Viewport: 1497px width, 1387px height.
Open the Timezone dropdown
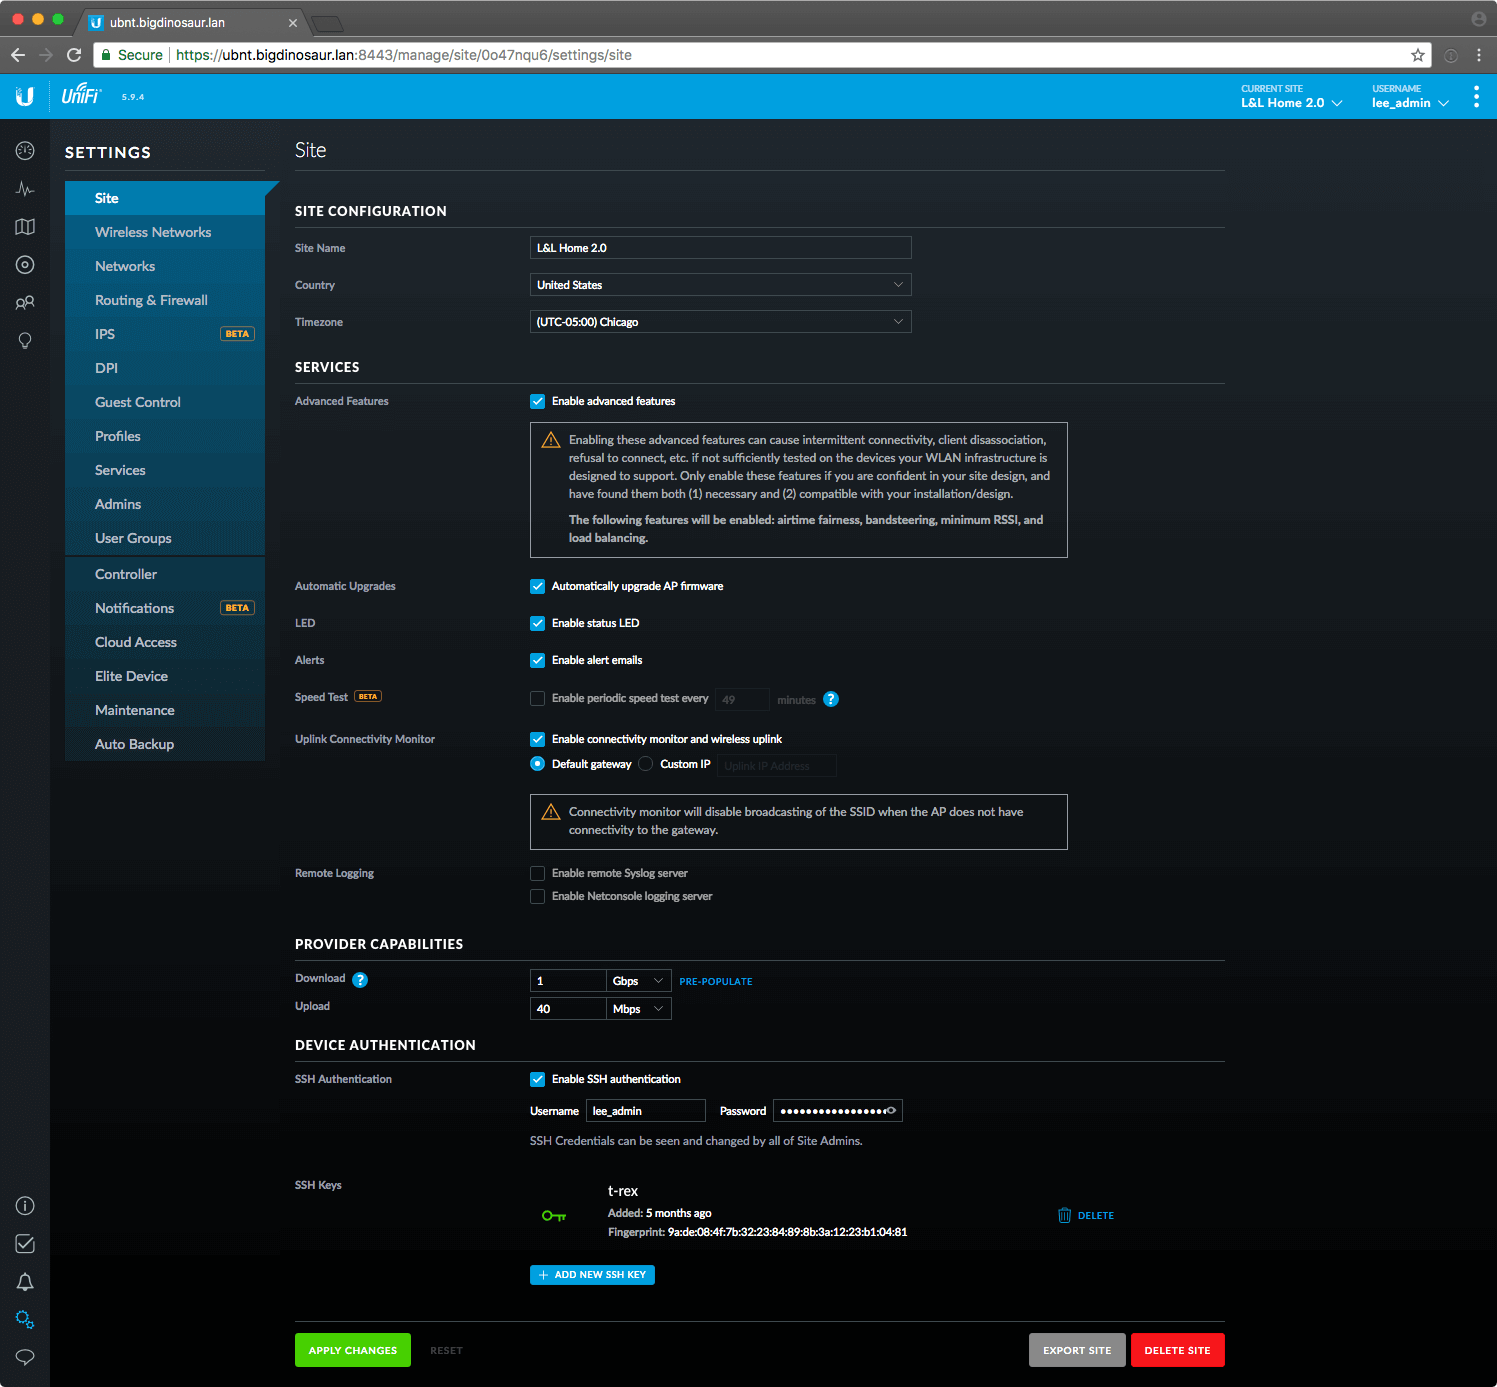720,322
